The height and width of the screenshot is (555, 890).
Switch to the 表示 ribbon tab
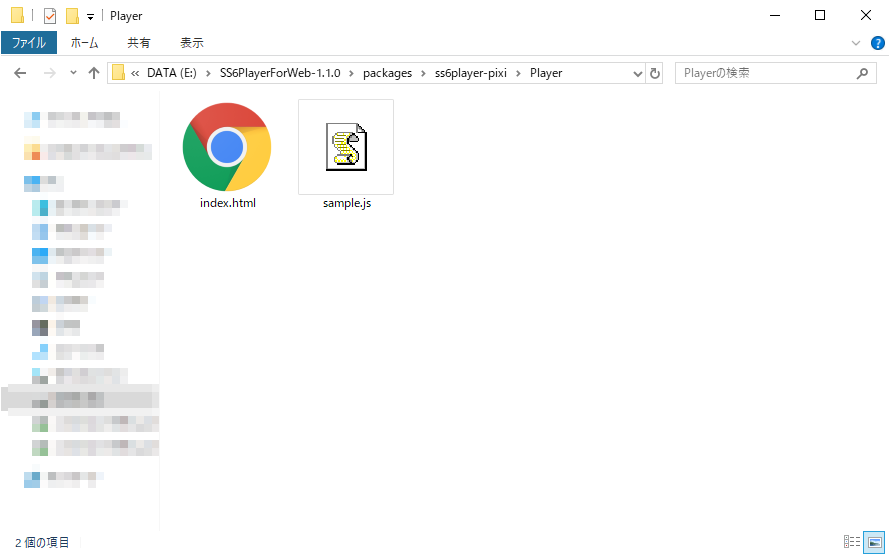point(192,43)
